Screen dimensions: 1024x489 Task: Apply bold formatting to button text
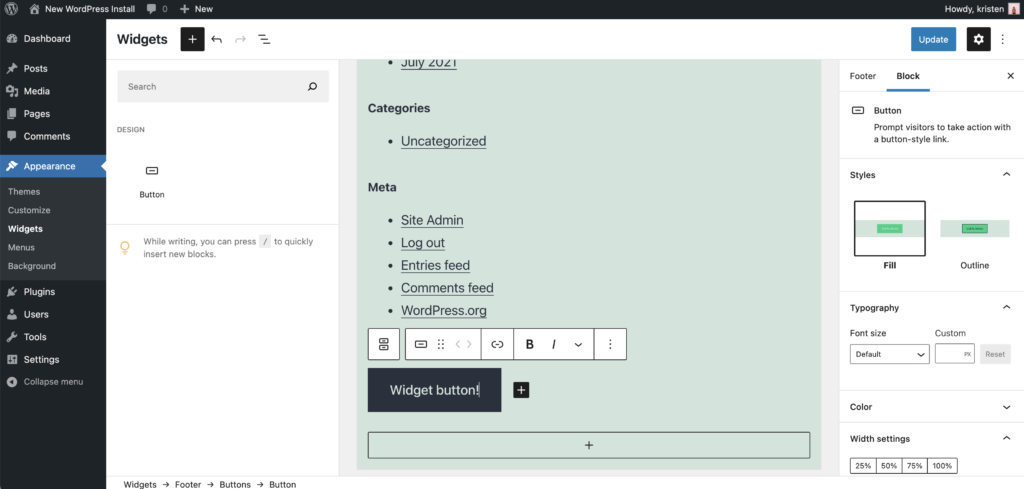(x=530, y=344)
